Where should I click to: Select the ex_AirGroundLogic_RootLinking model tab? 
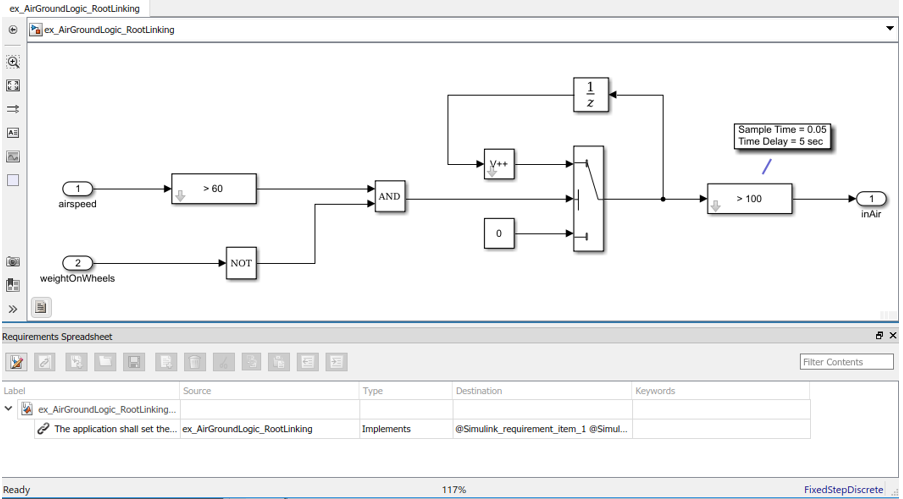tap(75, 8)
